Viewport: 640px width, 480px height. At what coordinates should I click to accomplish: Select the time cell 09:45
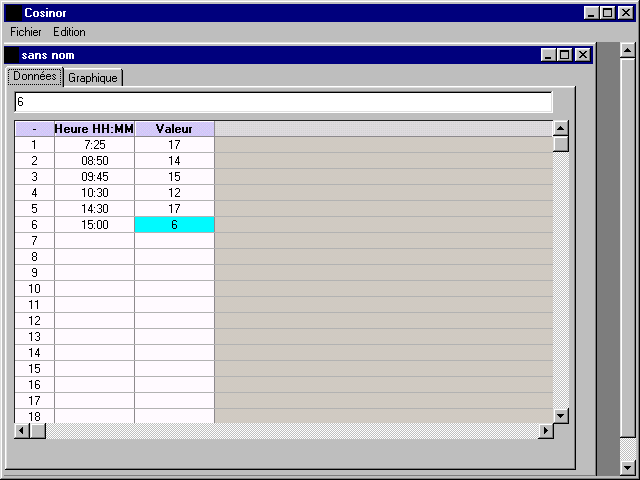[x=94, y=177]
